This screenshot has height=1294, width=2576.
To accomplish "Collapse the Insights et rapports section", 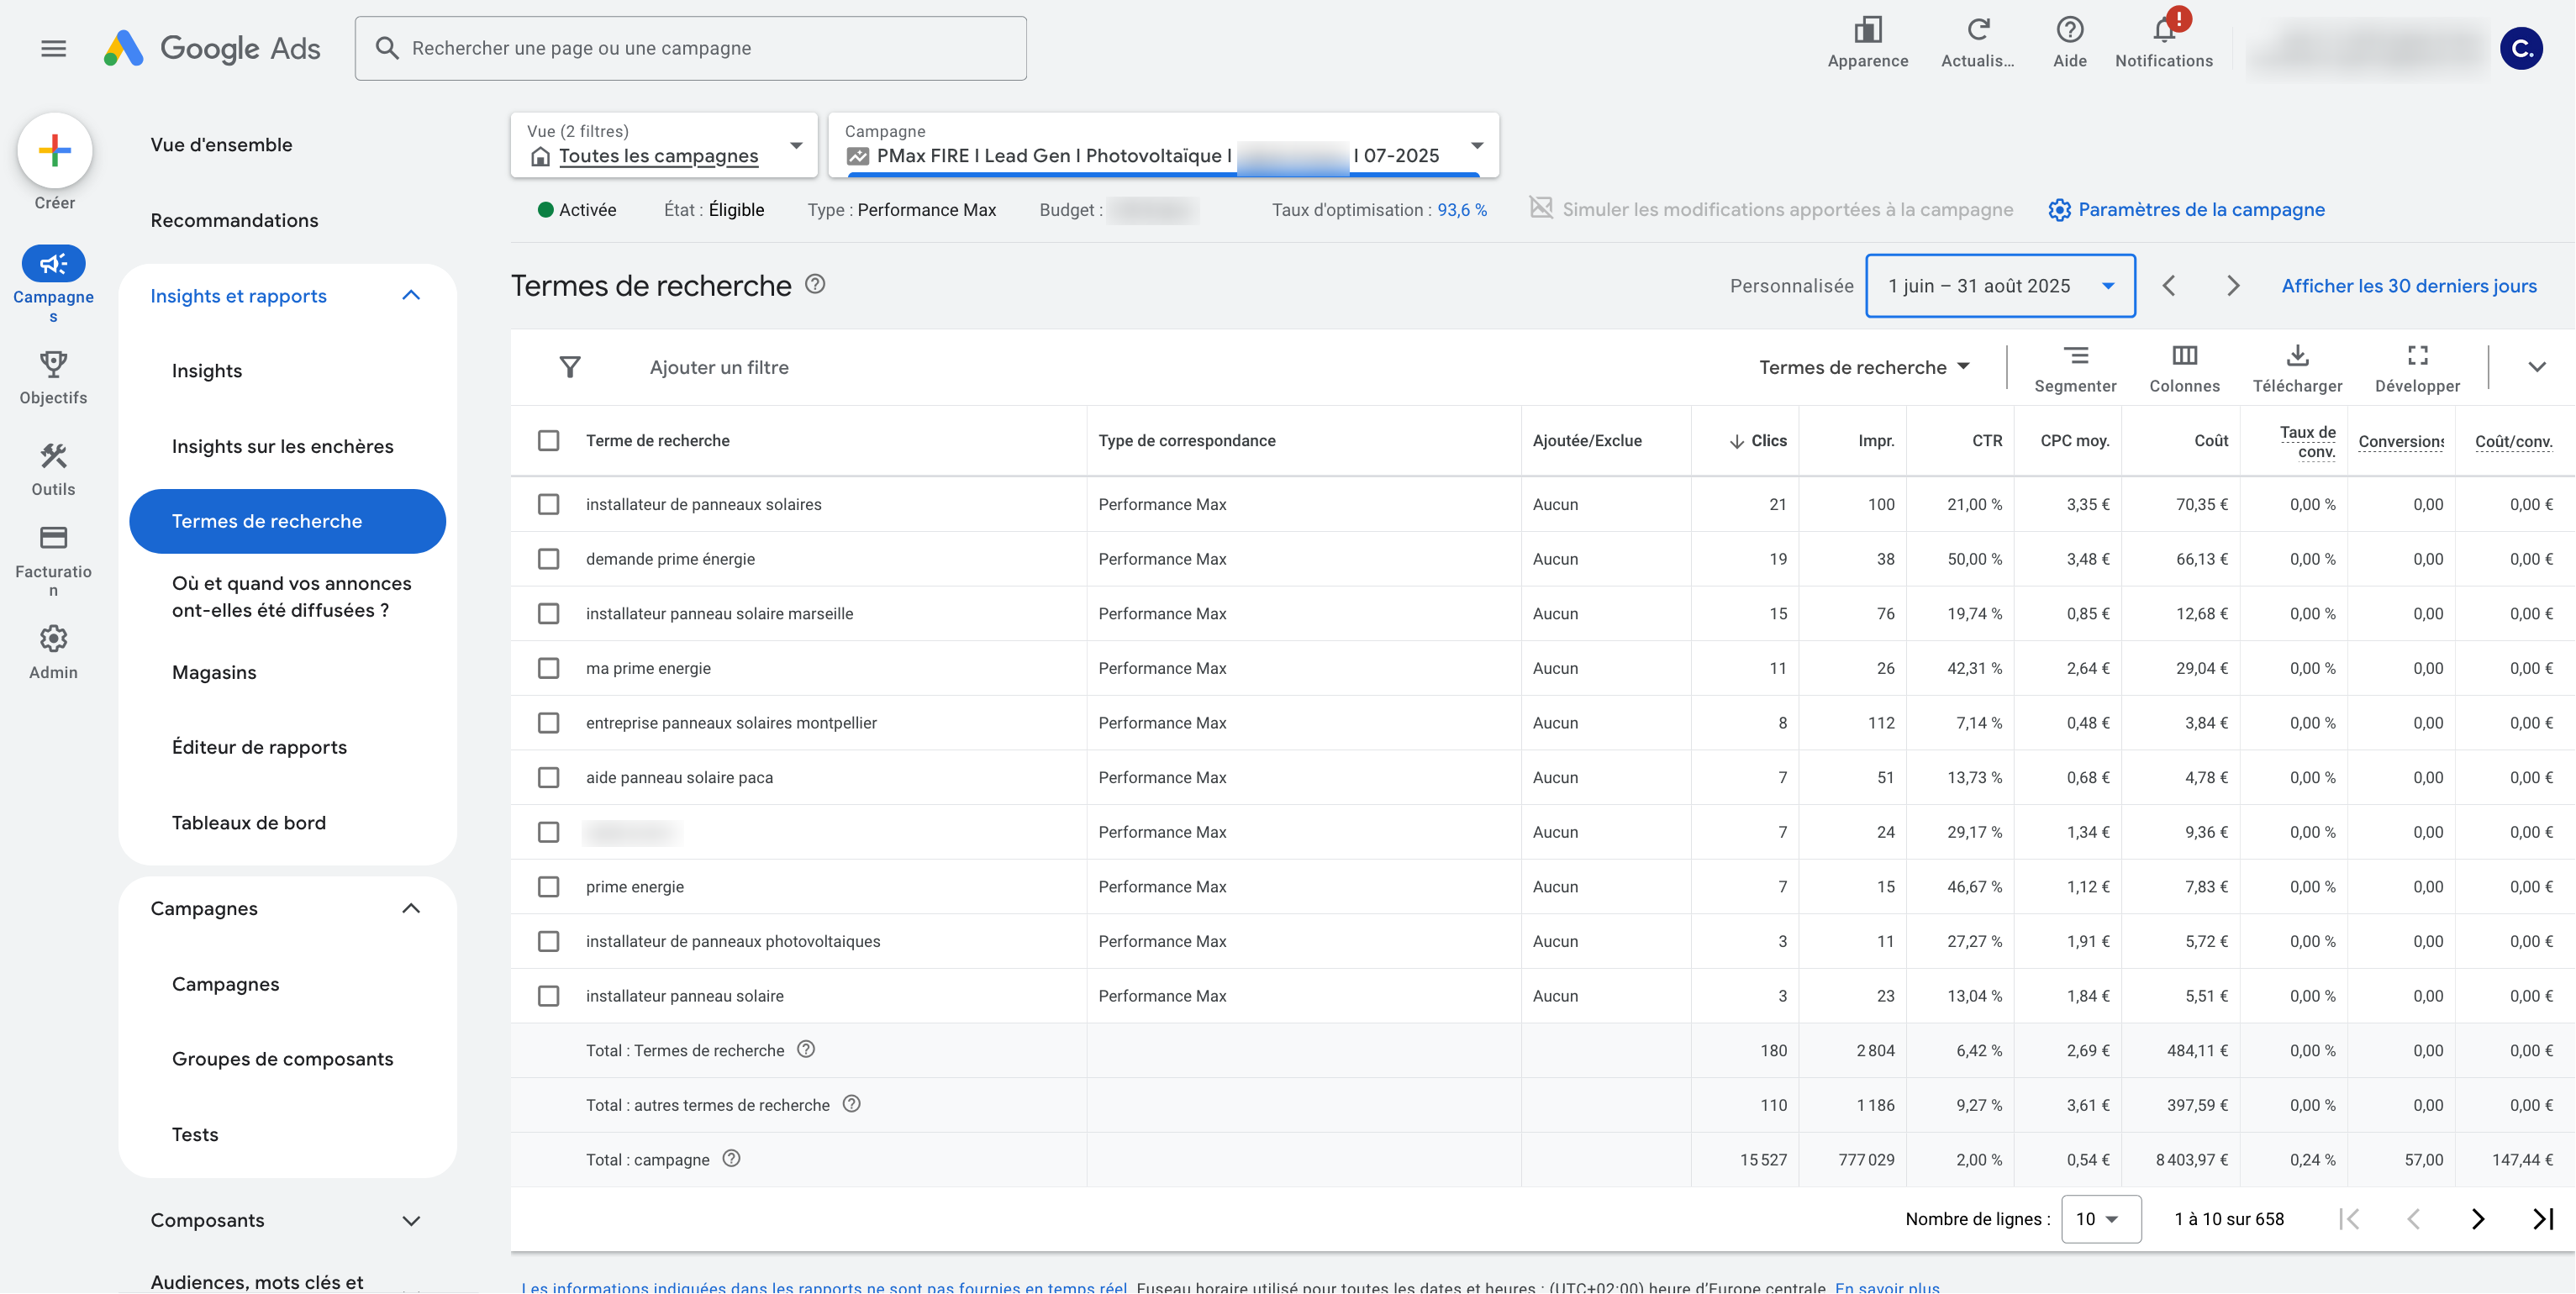I will pyautogui.click(x=411, y=296).
